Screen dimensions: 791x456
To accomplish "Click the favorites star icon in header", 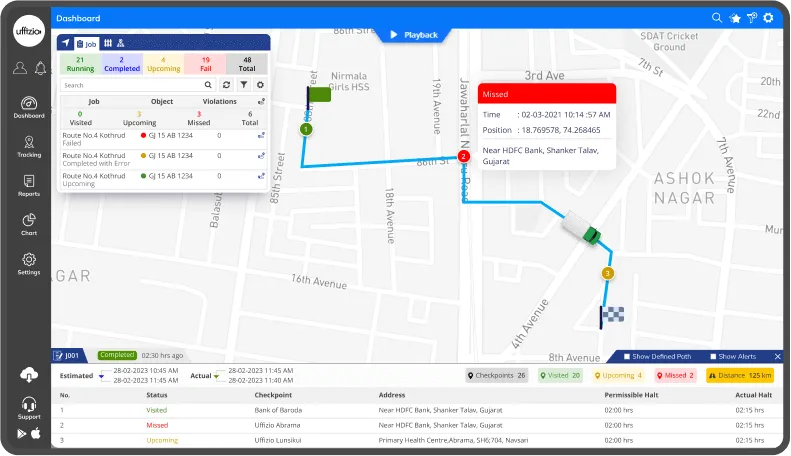I will (x=734, y=18).
